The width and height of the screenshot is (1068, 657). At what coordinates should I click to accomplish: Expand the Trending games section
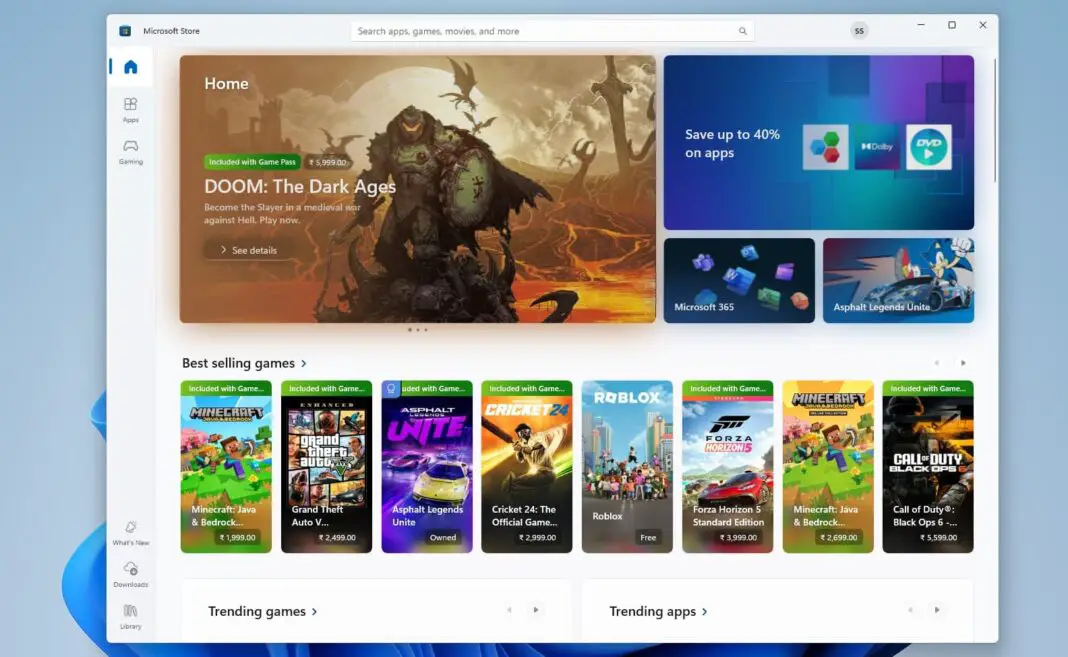click(262, 611)
